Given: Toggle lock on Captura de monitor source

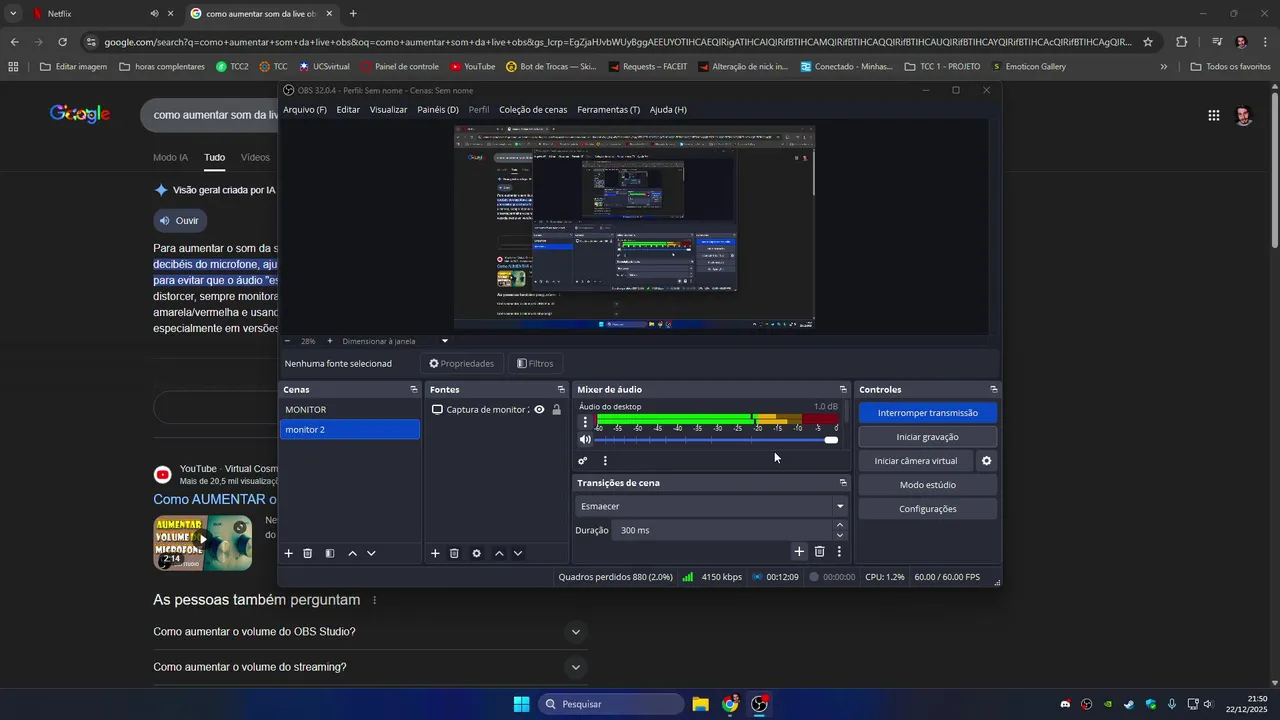Looking at the screenshot, I should coord(557,410).
